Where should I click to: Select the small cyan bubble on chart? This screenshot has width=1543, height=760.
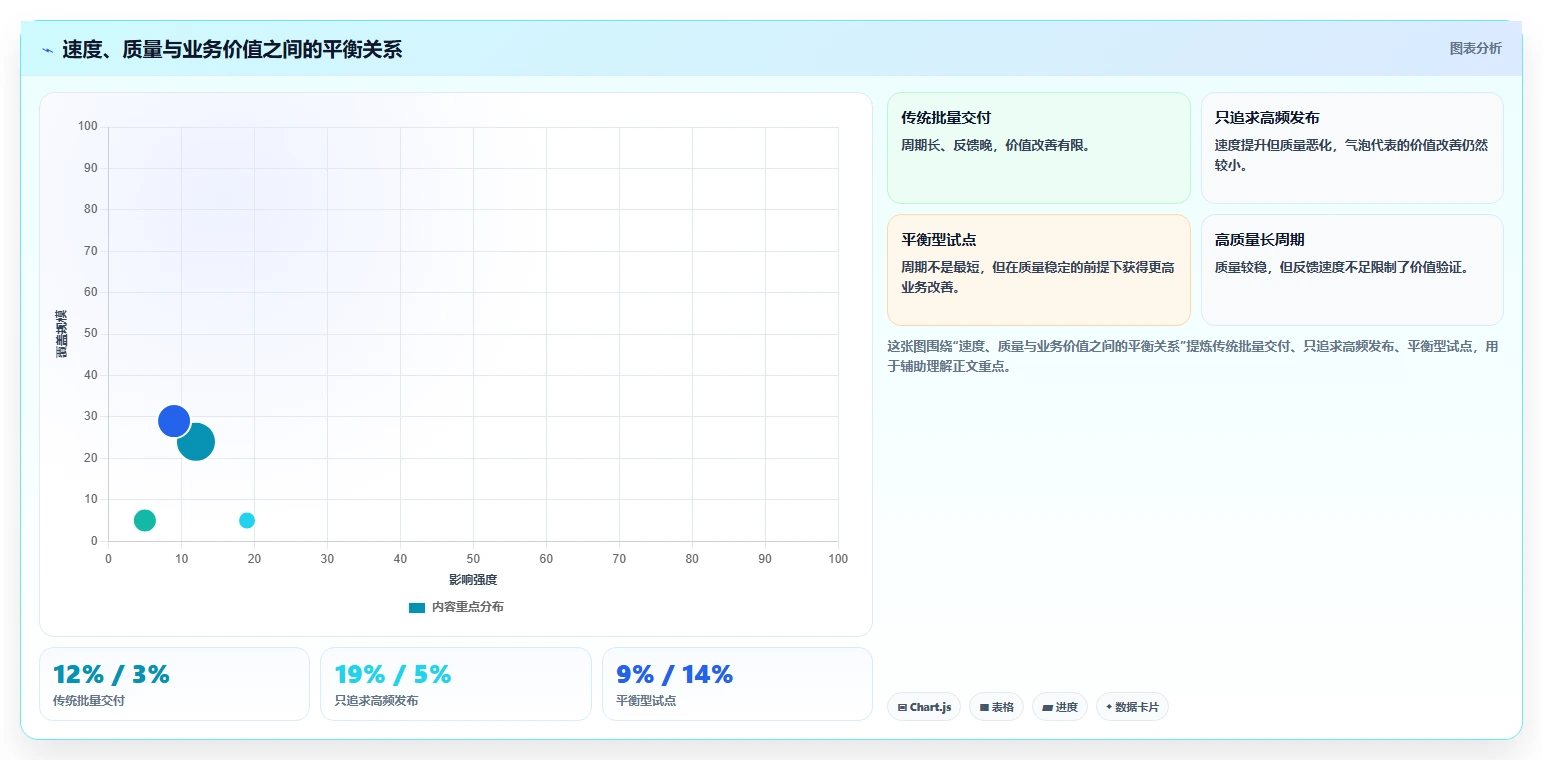coord(247,520)
